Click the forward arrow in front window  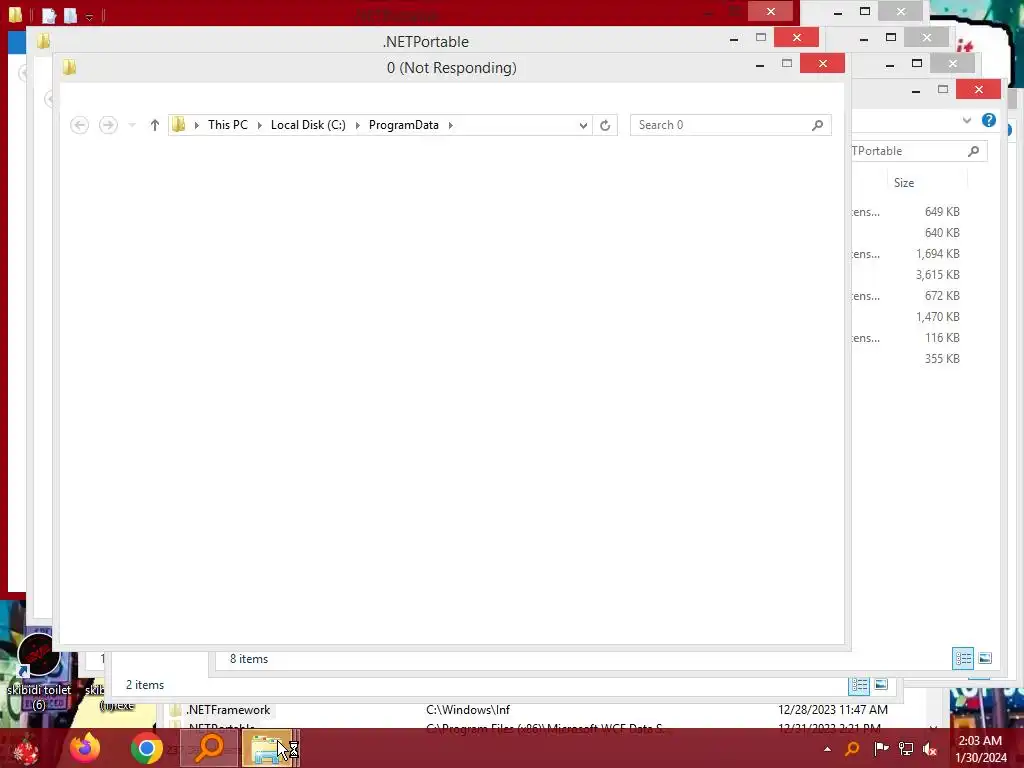(108, 125)
